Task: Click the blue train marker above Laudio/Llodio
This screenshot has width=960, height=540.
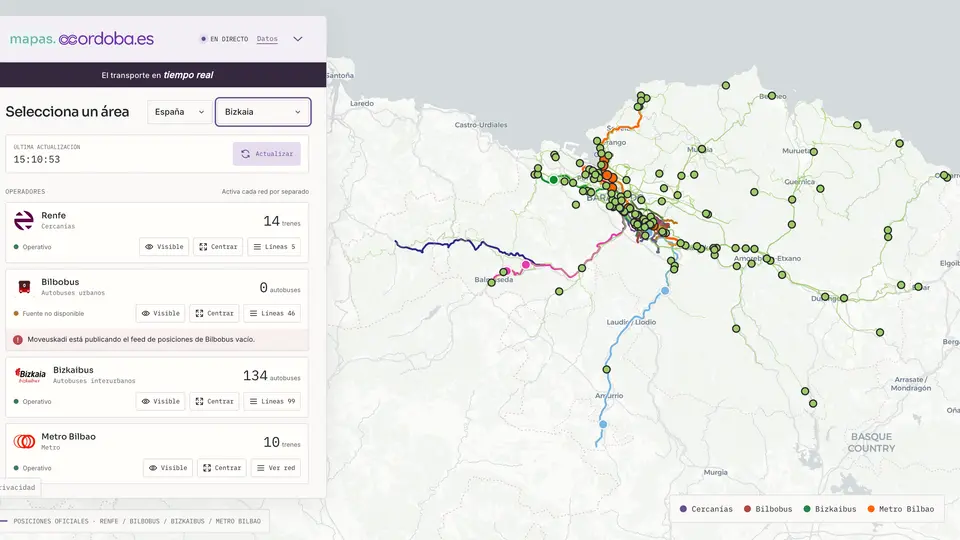Action: 665,291
